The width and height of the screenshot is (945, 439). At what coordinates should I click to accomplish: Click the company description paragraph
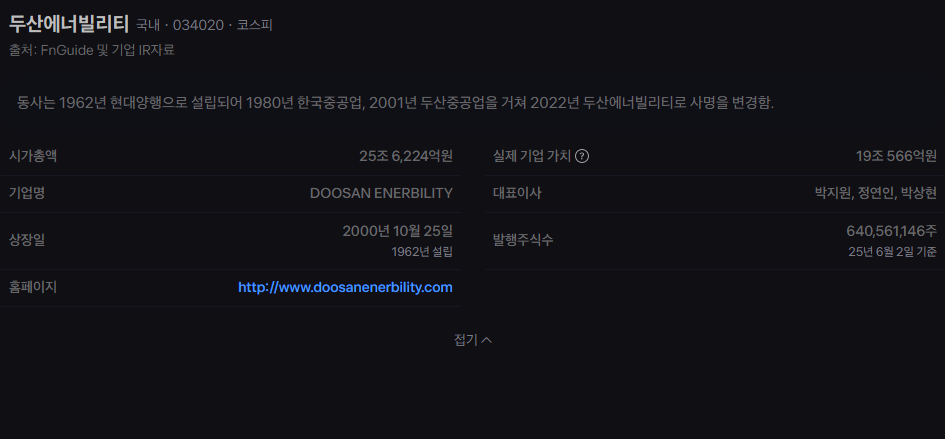pos(395,103)
